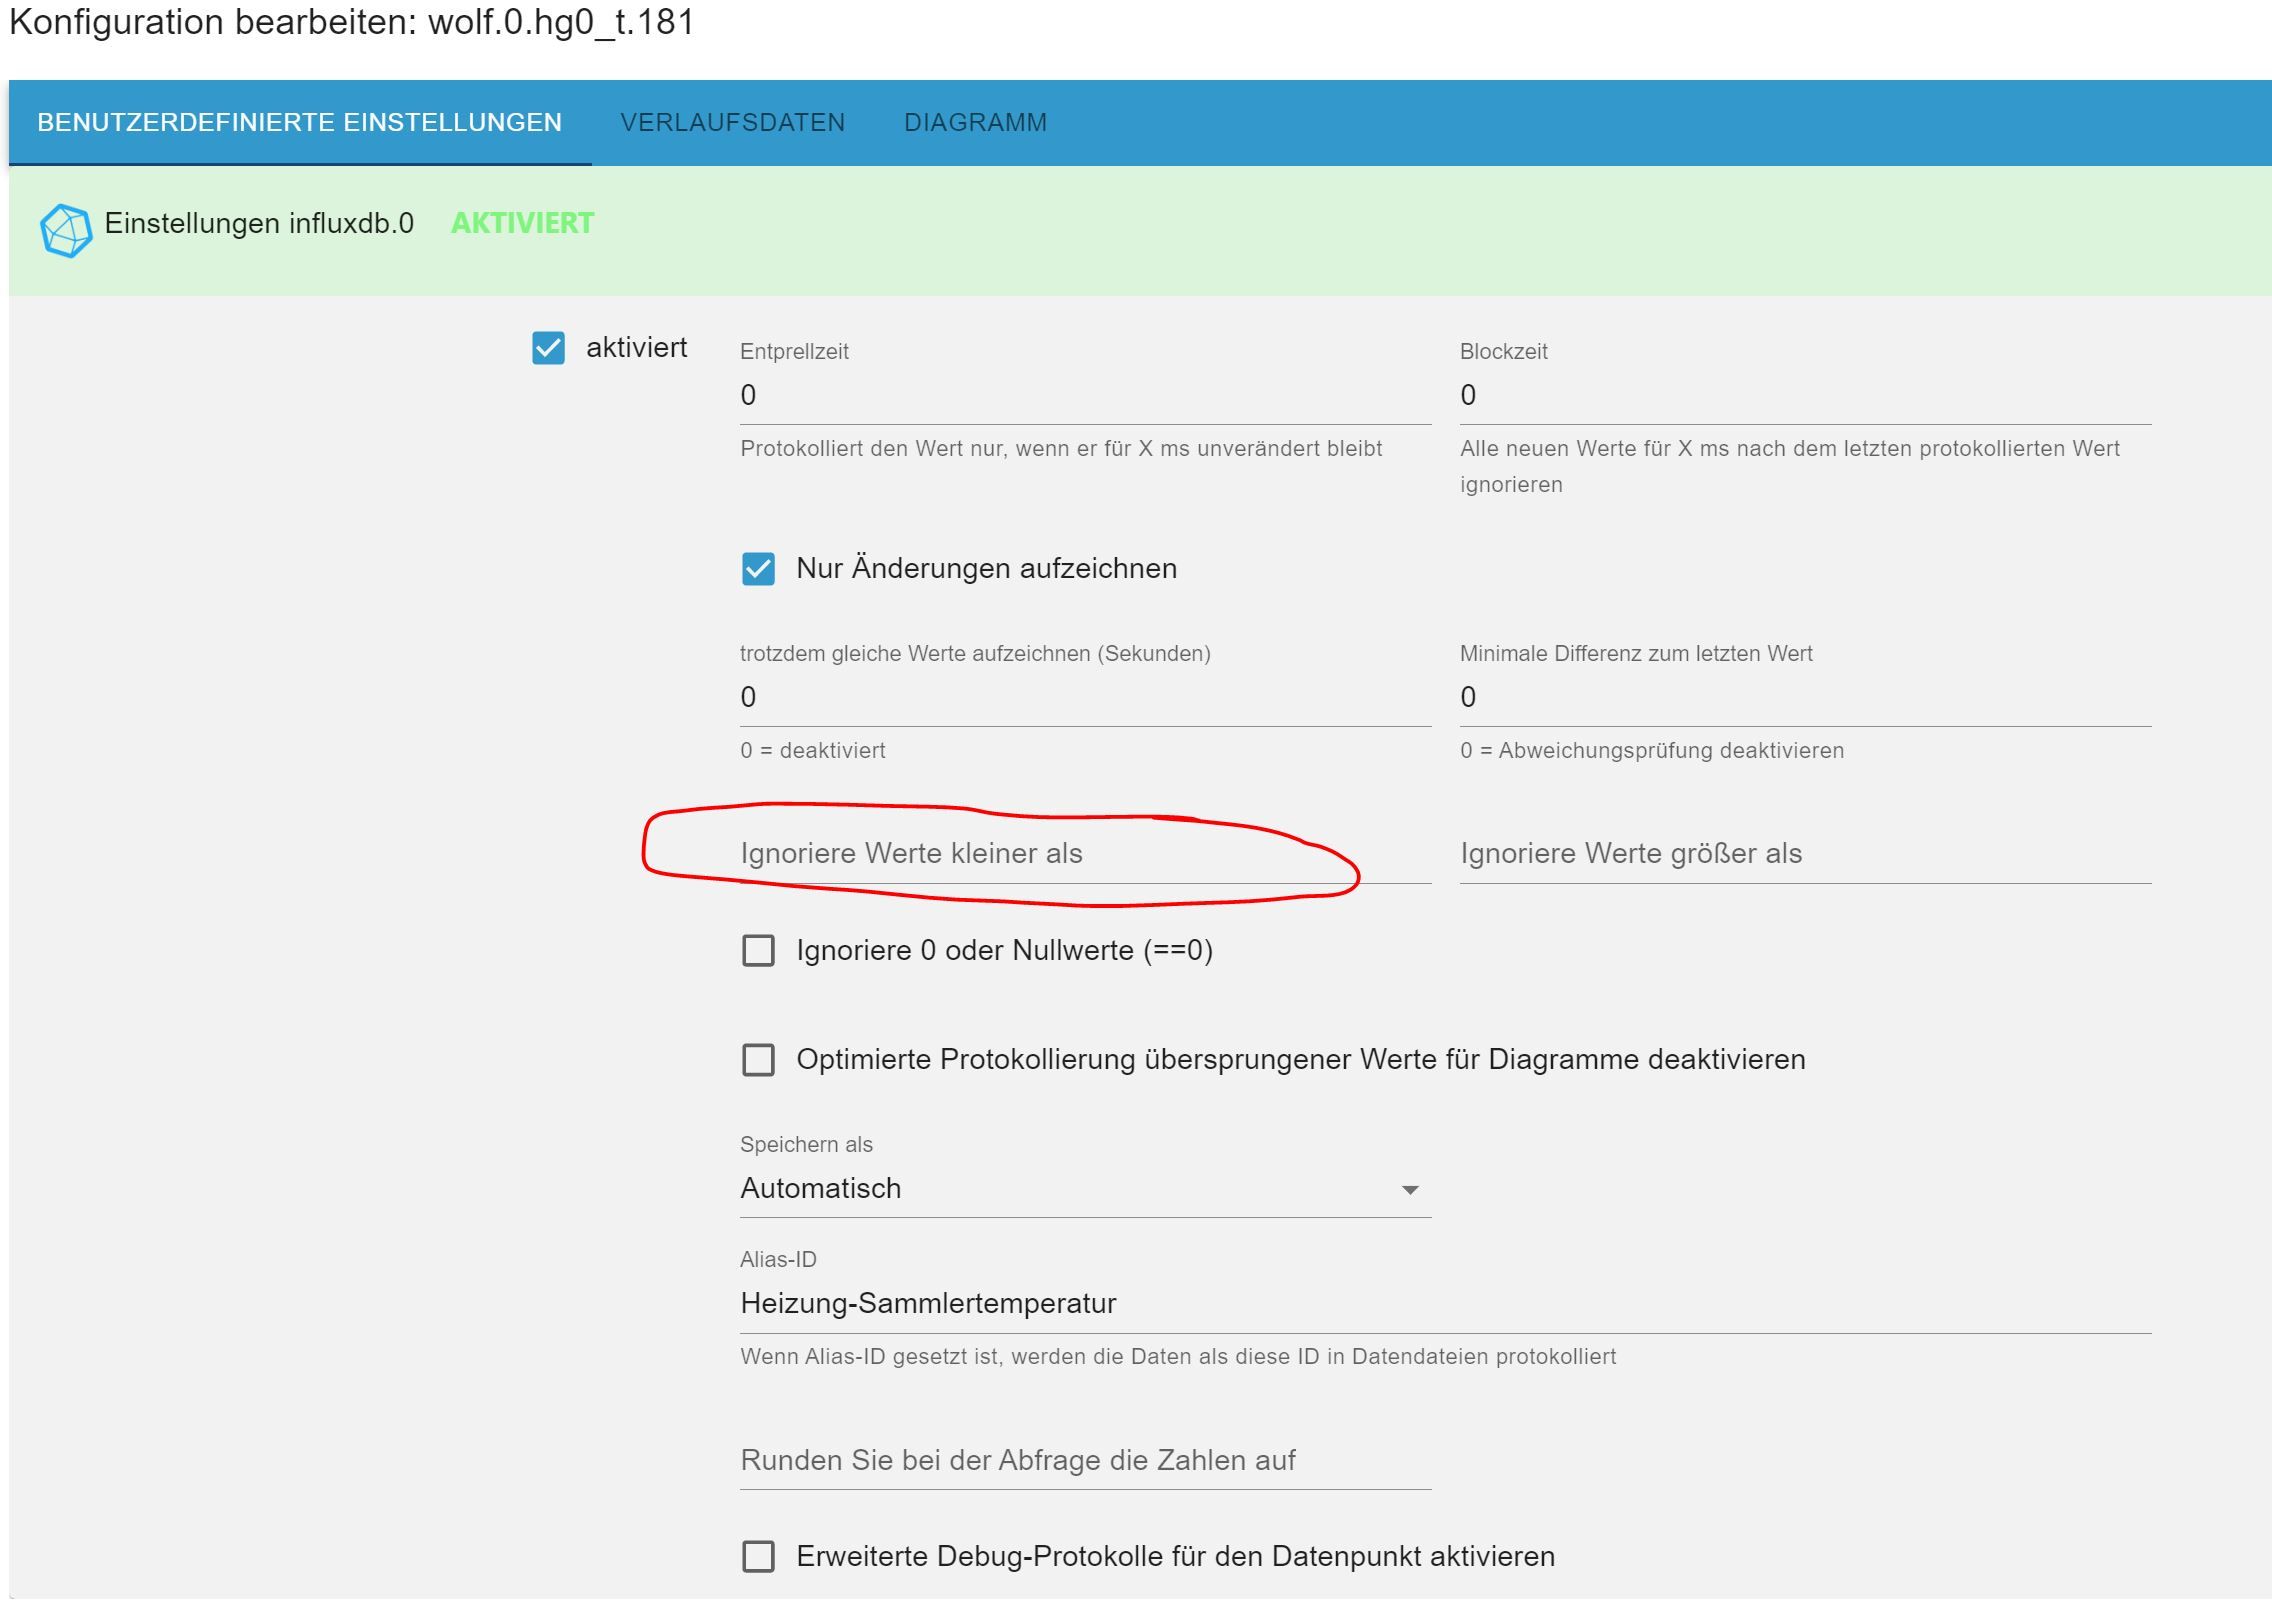2272x1622 pixels.
Task: Click the Entprellzeit input field
Action: click(1085, 396)
